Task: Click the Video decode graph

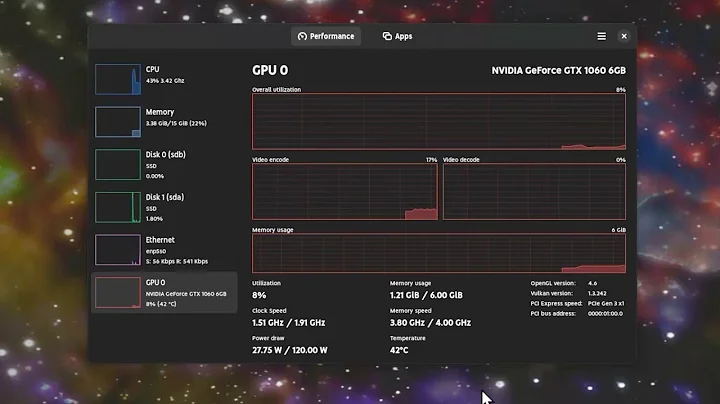Action: 534,192
